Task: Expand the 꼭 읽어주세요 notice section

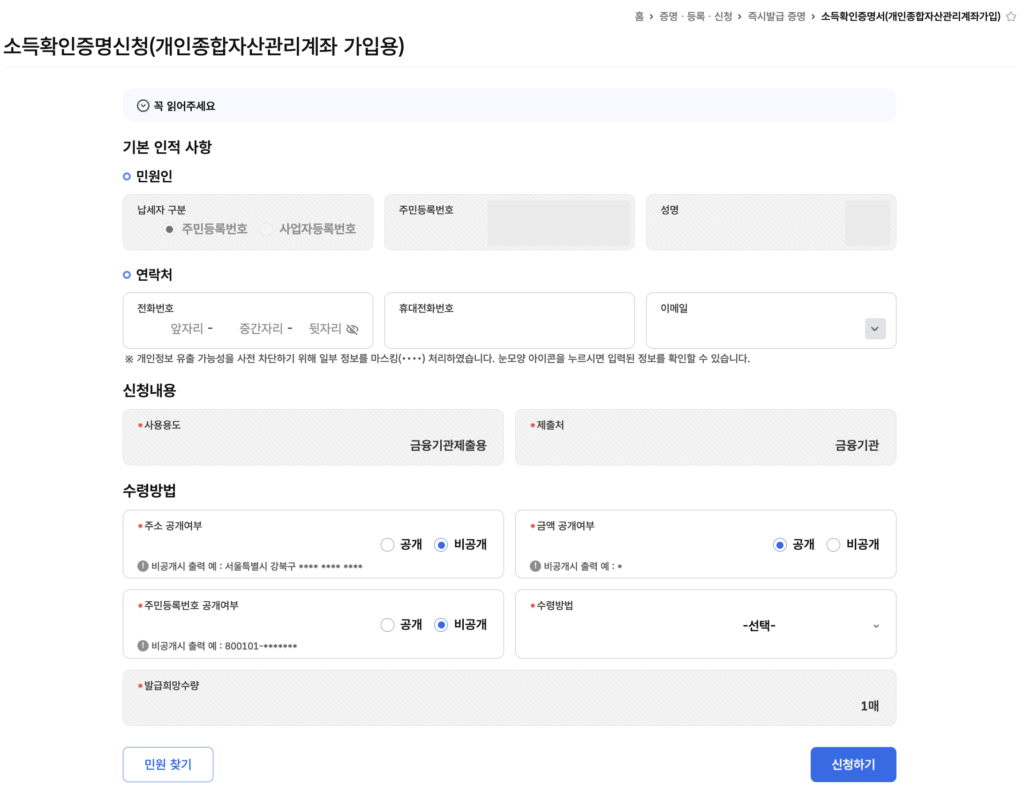Action: click(x=143, y=106)
